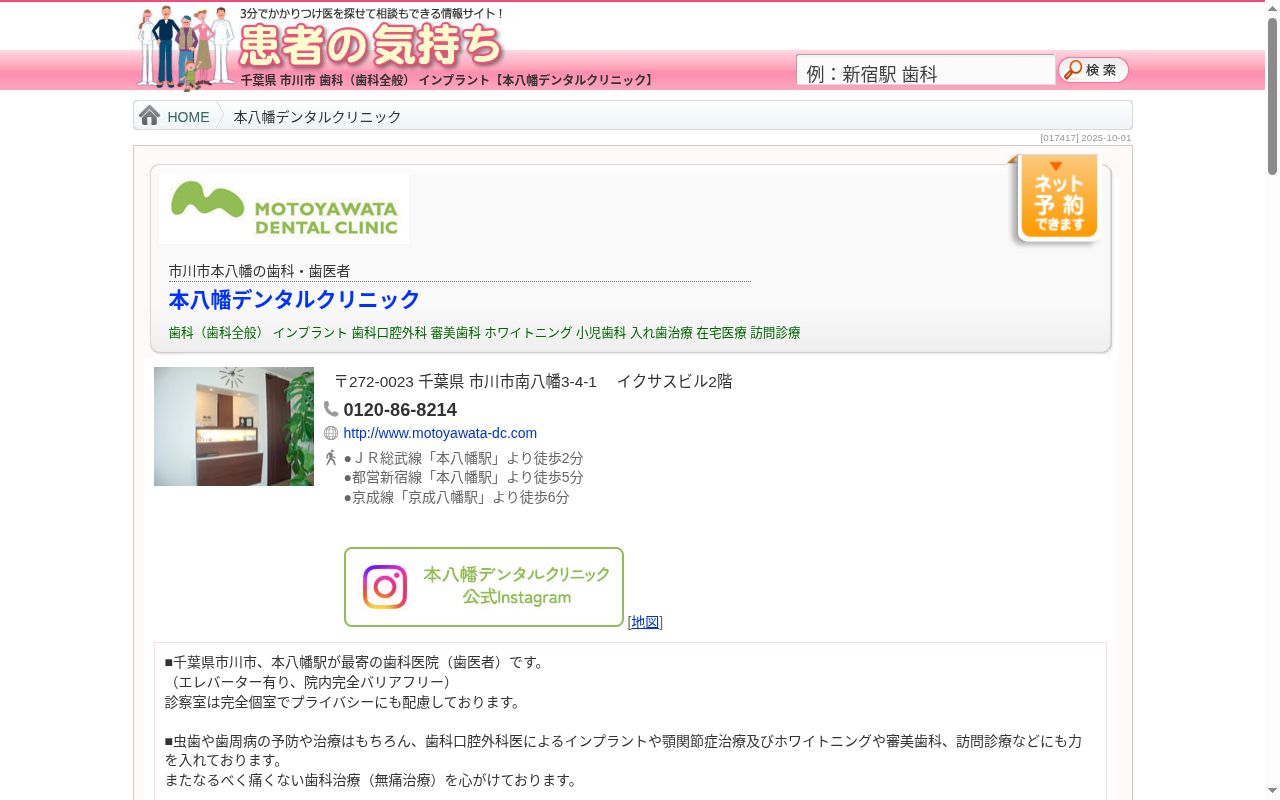The height and width of the screenshot is (800, 1280).
Task: Open the clinic's official Instagram banner
Action: tap(484, 587)
